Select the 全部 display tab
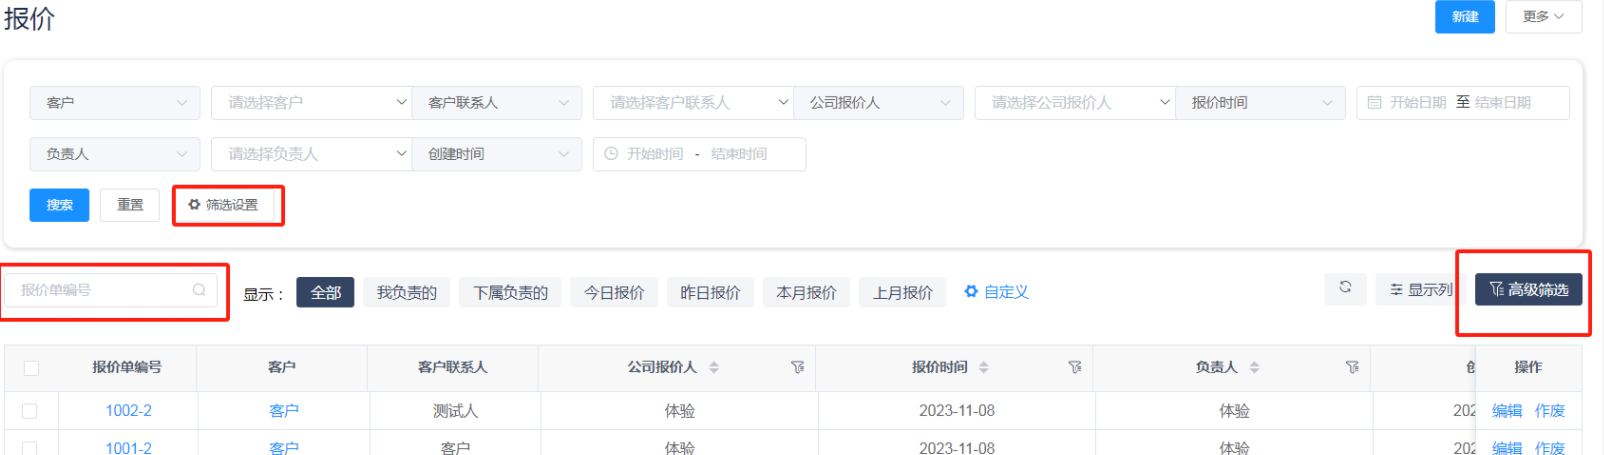The image size is (1604, 455). pos(326,292)
